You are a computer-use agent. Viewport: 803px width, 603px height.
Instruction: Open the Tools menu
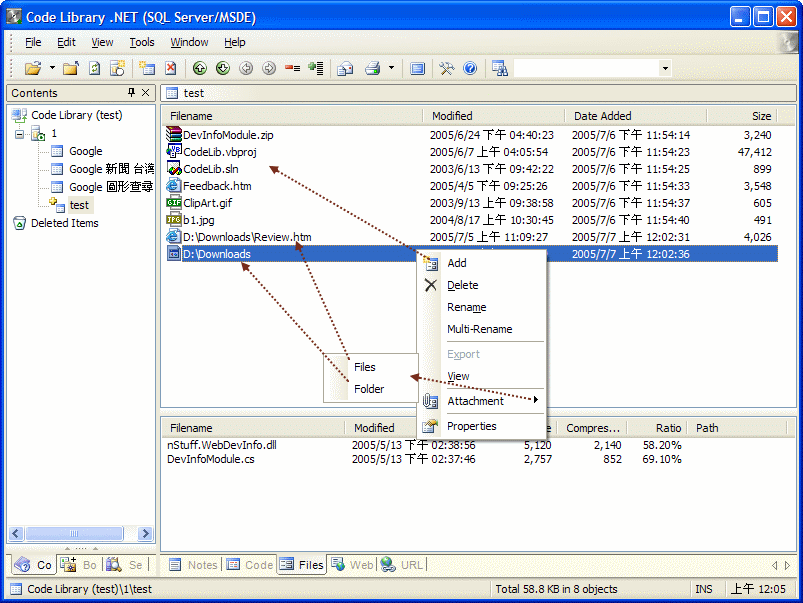(x=142, y=42)
